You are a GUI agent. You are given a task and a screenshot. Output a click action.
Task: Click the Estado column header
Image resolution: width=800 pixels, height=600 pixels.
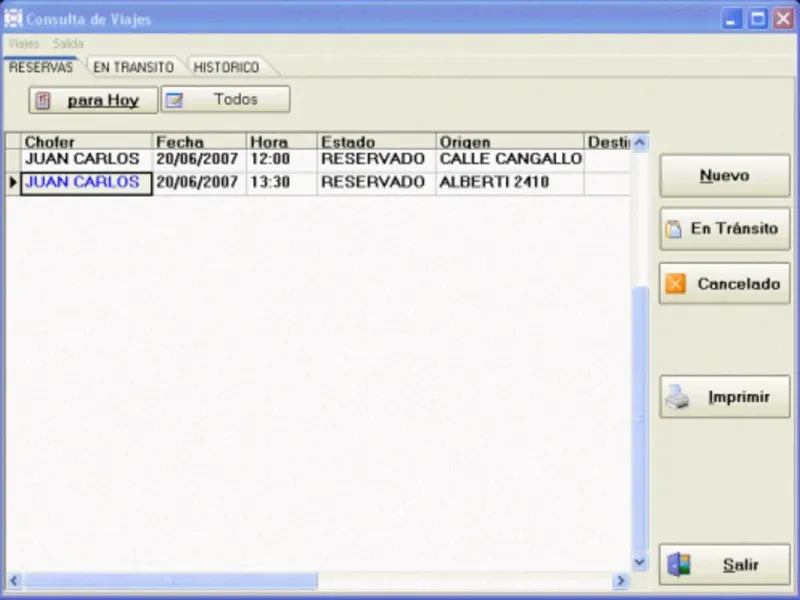click(377, 141)
